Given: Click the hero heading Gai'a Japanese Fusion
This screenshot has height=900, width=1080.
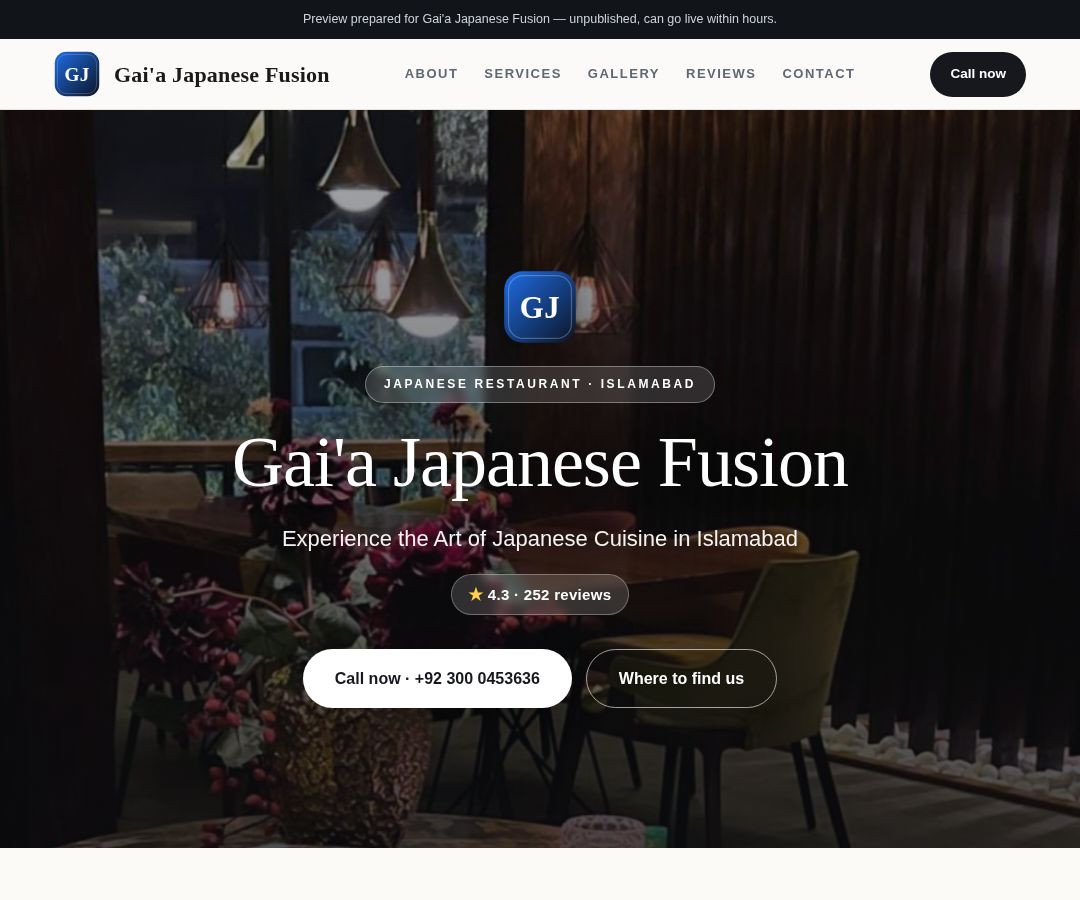Looking at the screenshot, I should (540, 464).
